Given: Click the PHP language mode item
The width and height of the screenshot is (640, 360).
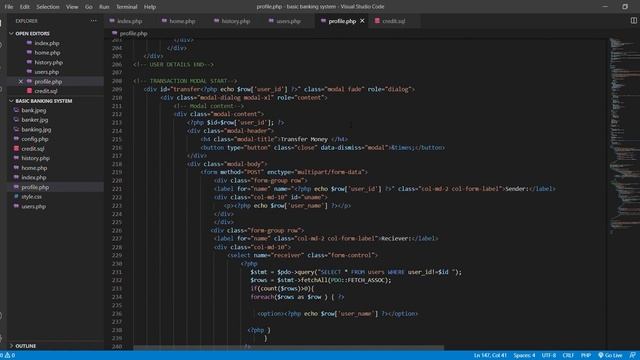Looking at the screenshot, I should click(586, 355).
